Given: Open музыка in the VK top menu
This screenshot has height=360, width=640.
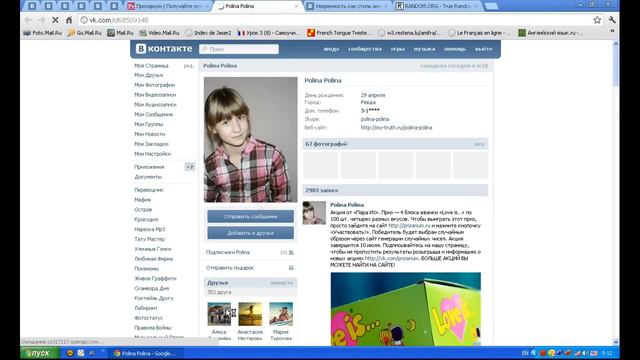Looking at the screenshot, I should 424,49.
